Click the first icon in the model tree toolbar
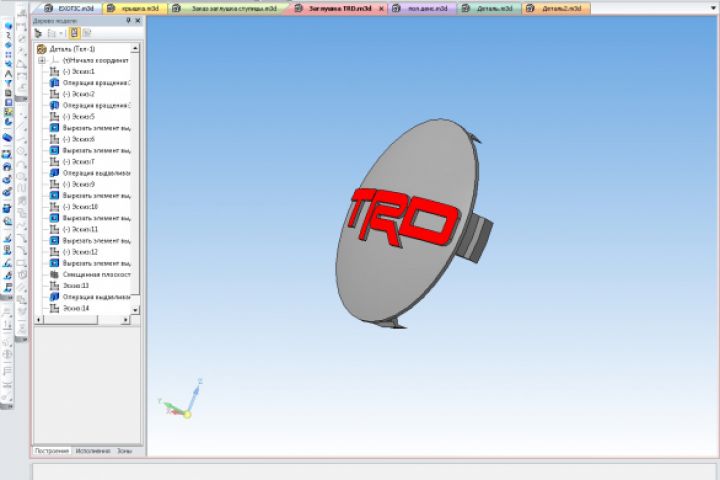This screenshot has height=480, width=720. coord(39,33)
